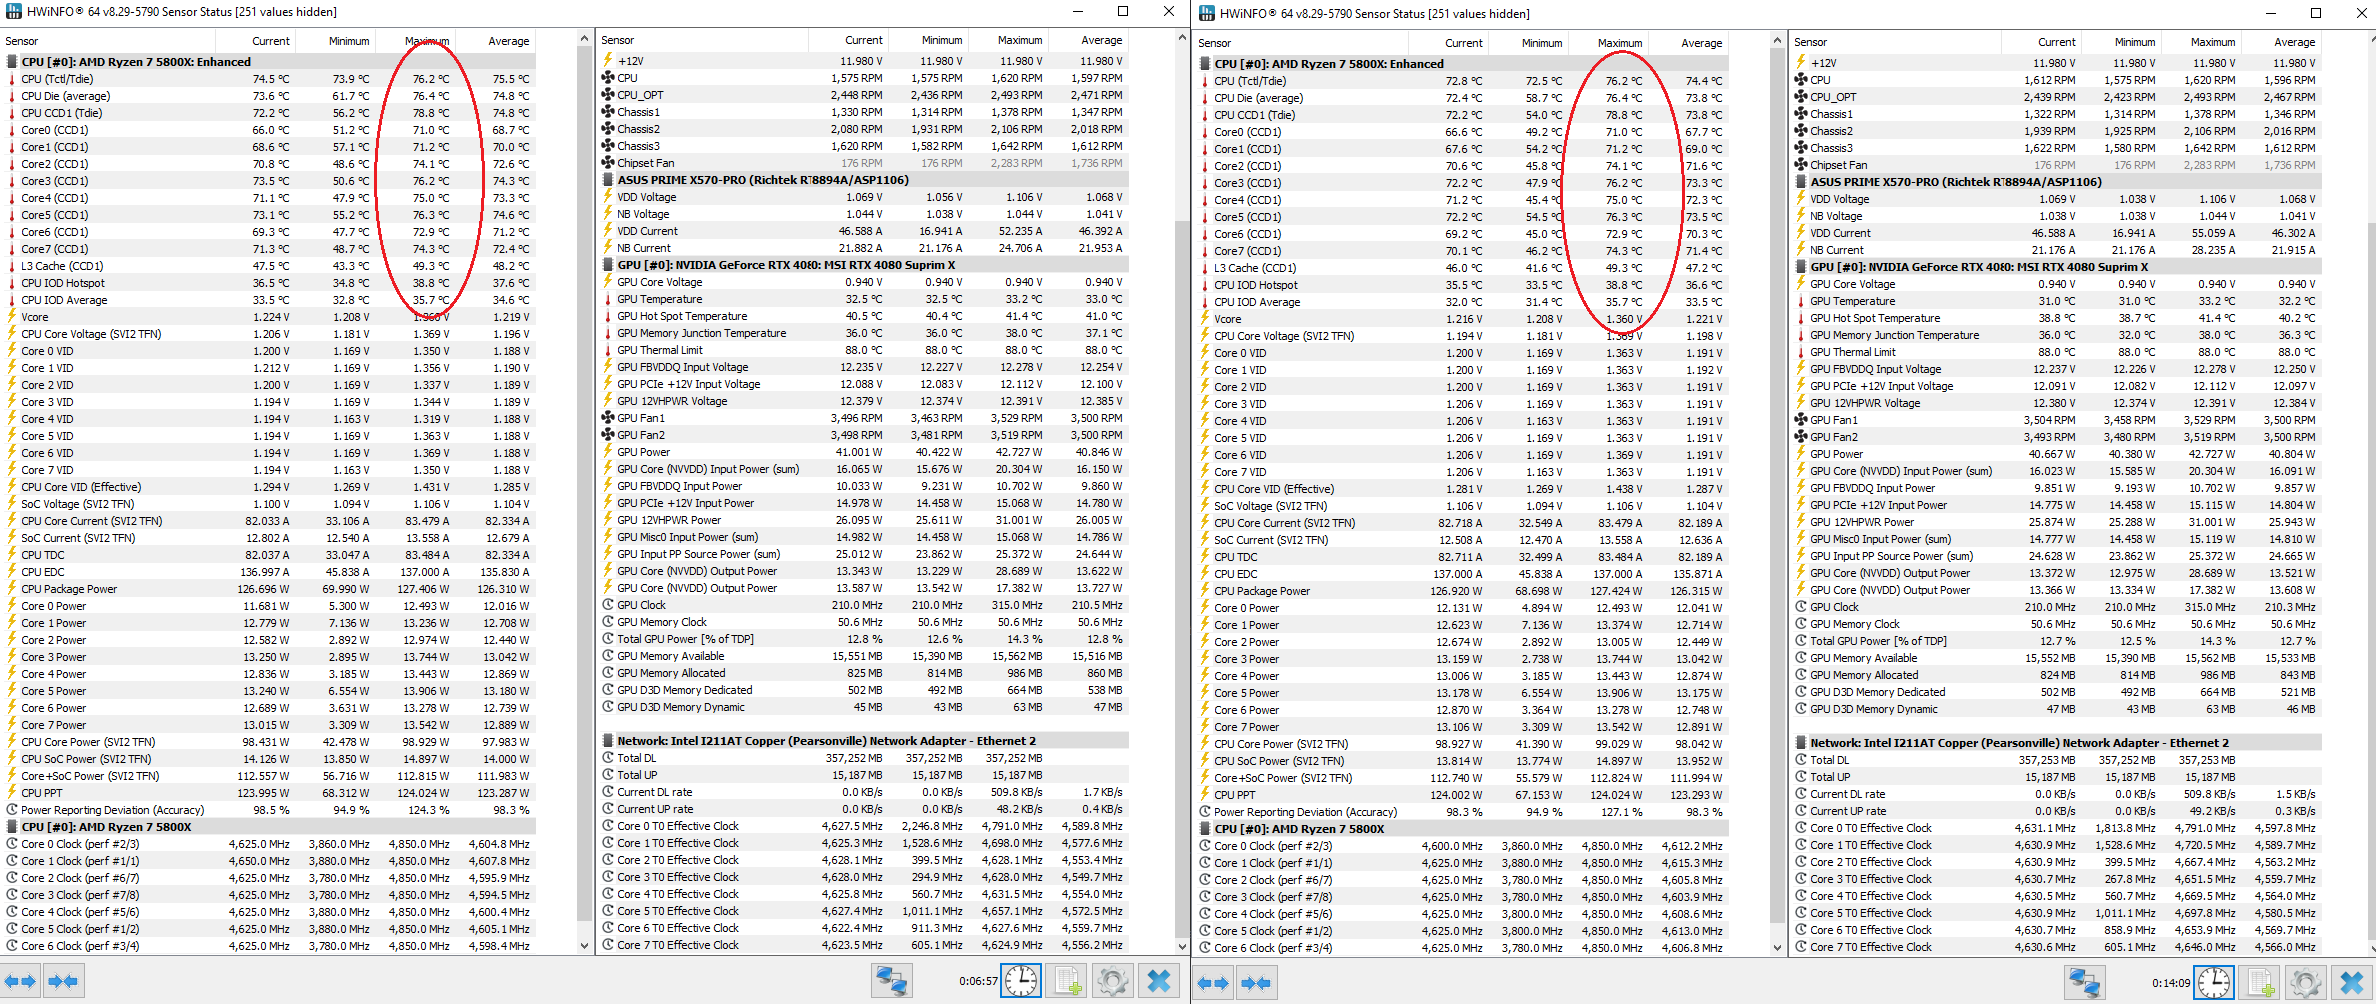This screenshot has height=1004, width=2376.
Task: Click the collapse columns arrows in right window
Action: pyautogui.click(x=1256, y=983)
